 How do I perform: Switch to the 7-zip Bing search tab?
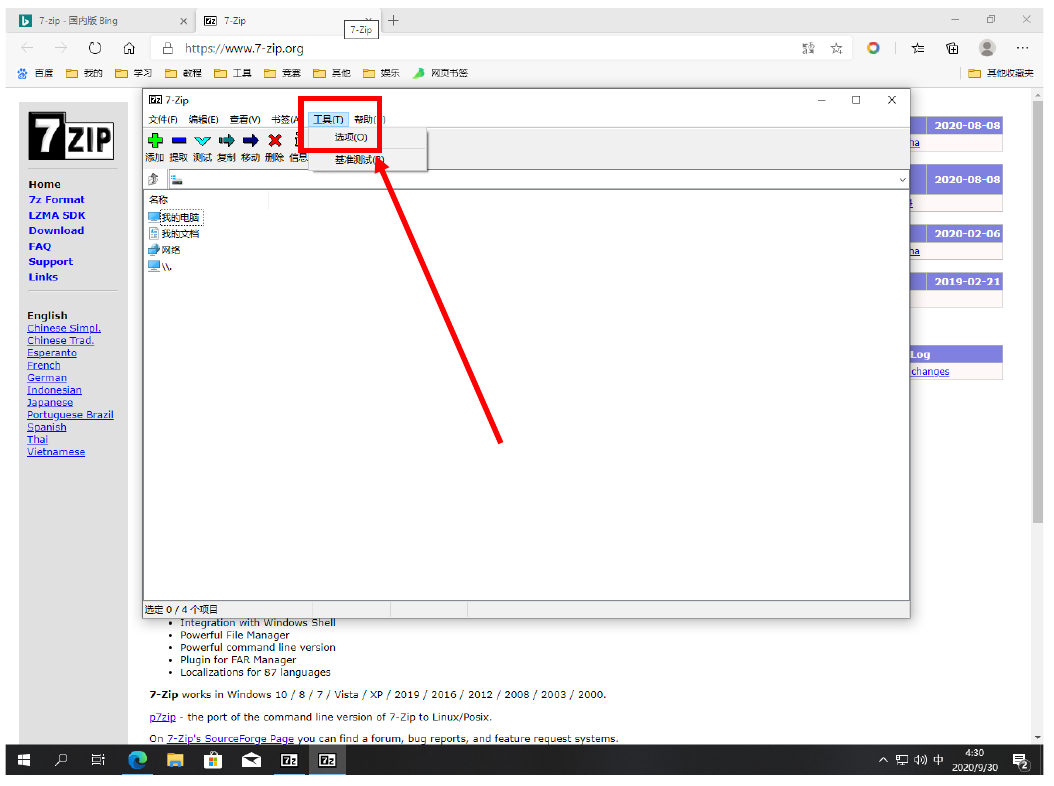[100, 20]
